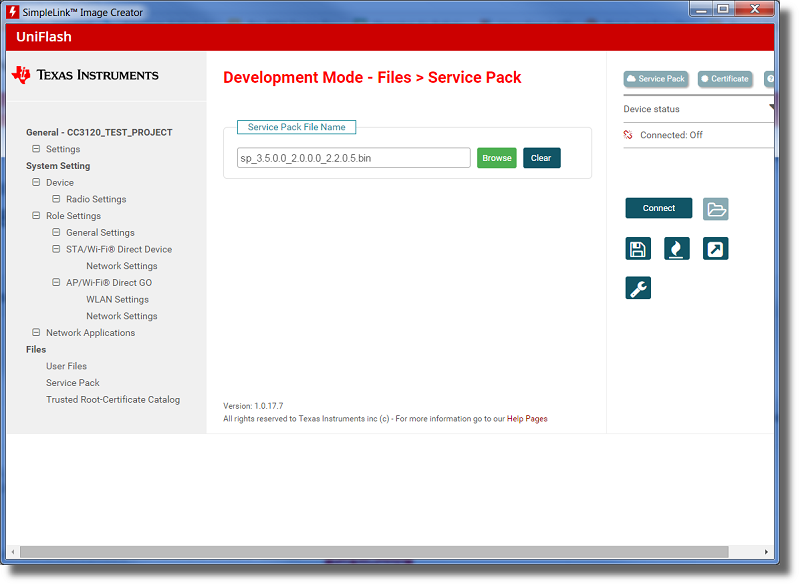Image resolution: width=800 pixels, height=585 pixels.
Task: Click the export arrow icon
Action: click(715, 249)
